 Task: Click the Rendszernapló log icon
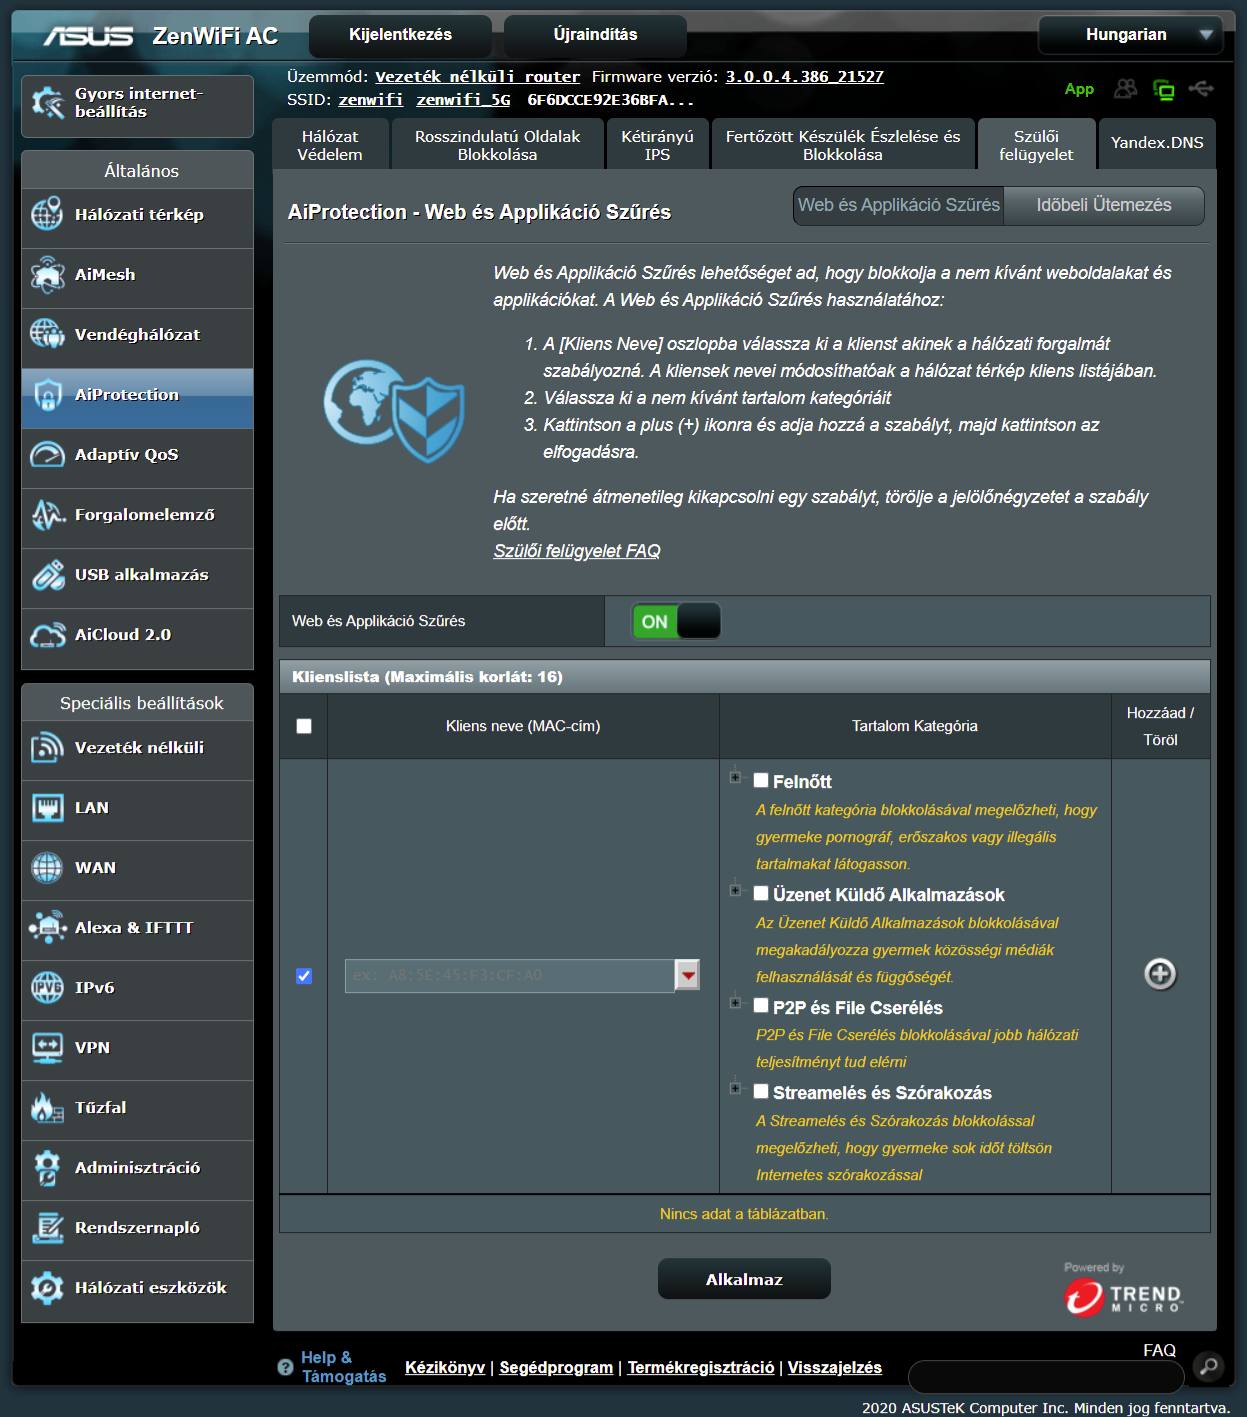pos(47,1228)
